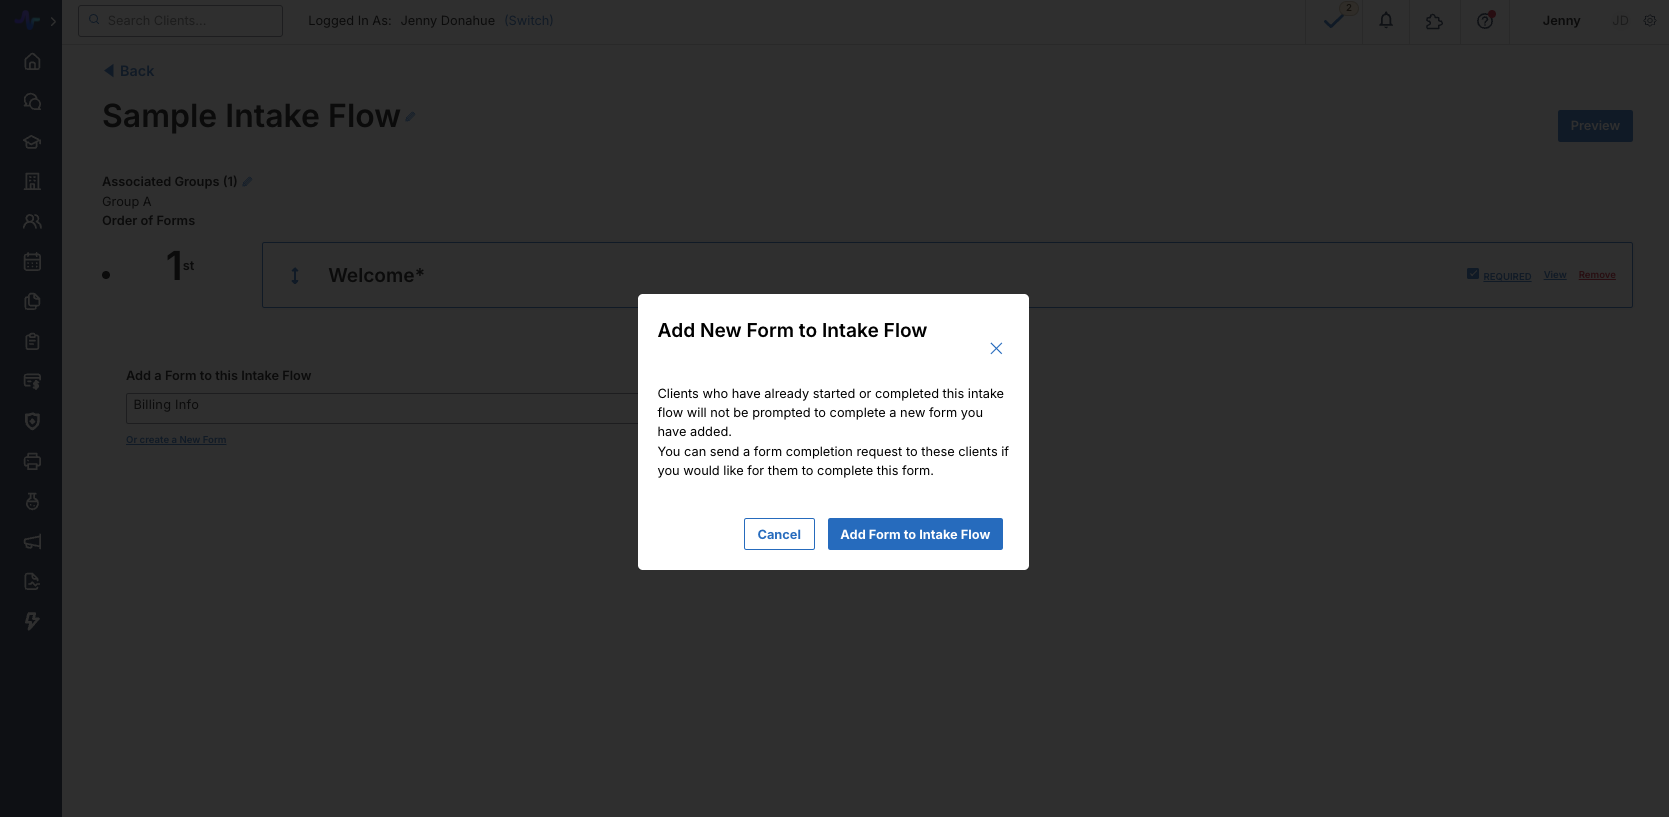Click the View link for Welcome form
This screenshot has width=1669, height=817.
tap(1555, 275)
